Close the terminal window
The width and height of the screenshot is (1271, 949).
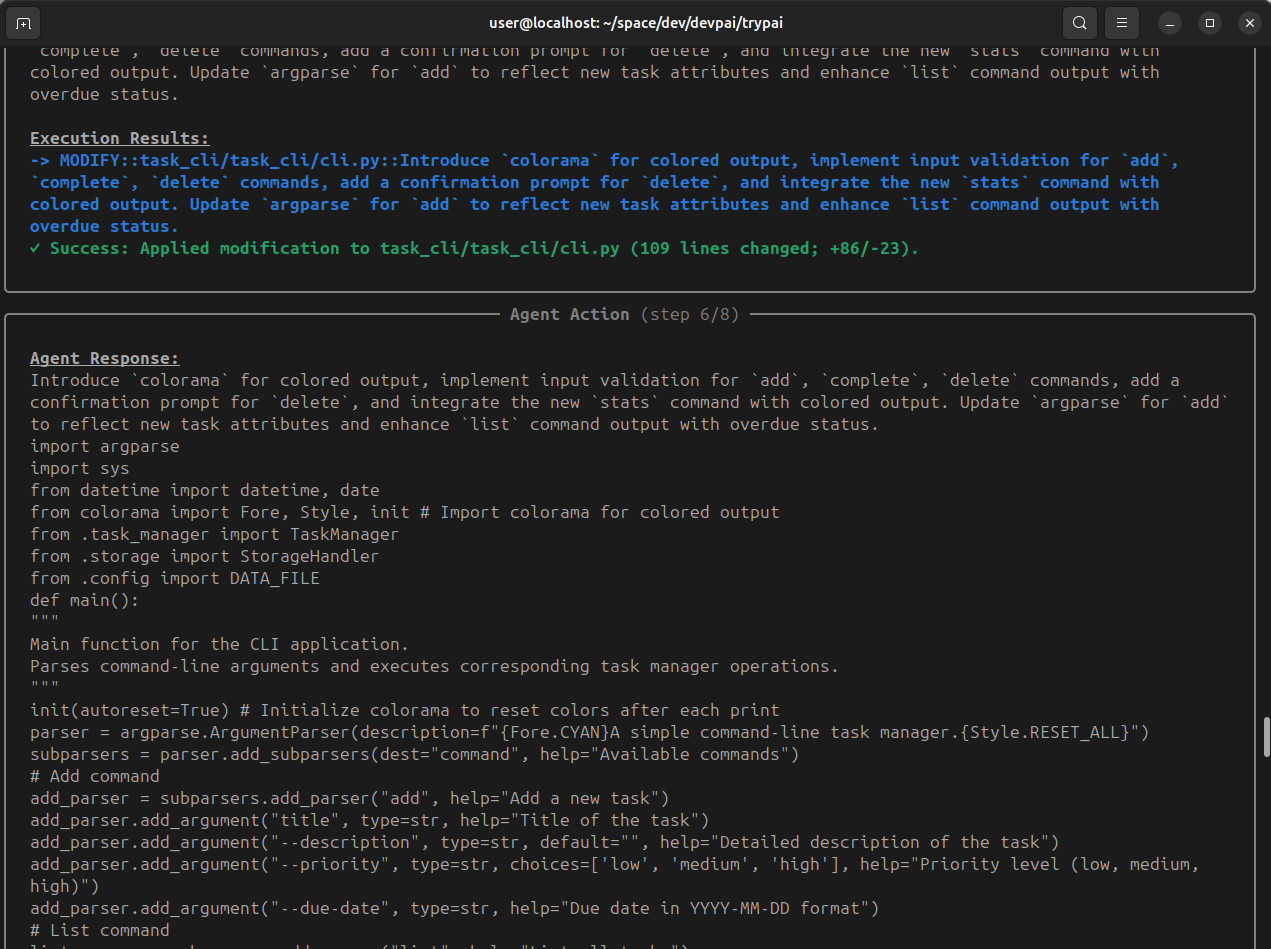pos(1248,22)
